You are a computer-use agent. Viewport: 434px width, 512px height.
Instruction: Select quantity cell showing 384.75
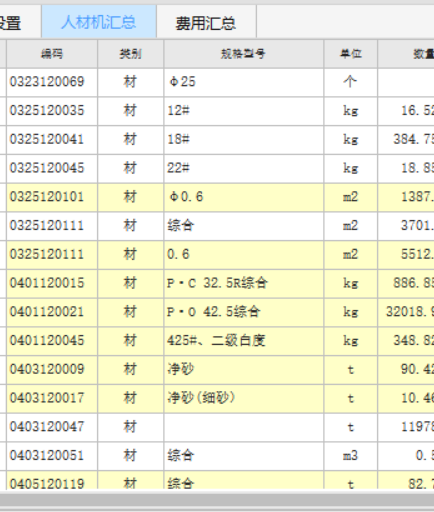[406, 140]
